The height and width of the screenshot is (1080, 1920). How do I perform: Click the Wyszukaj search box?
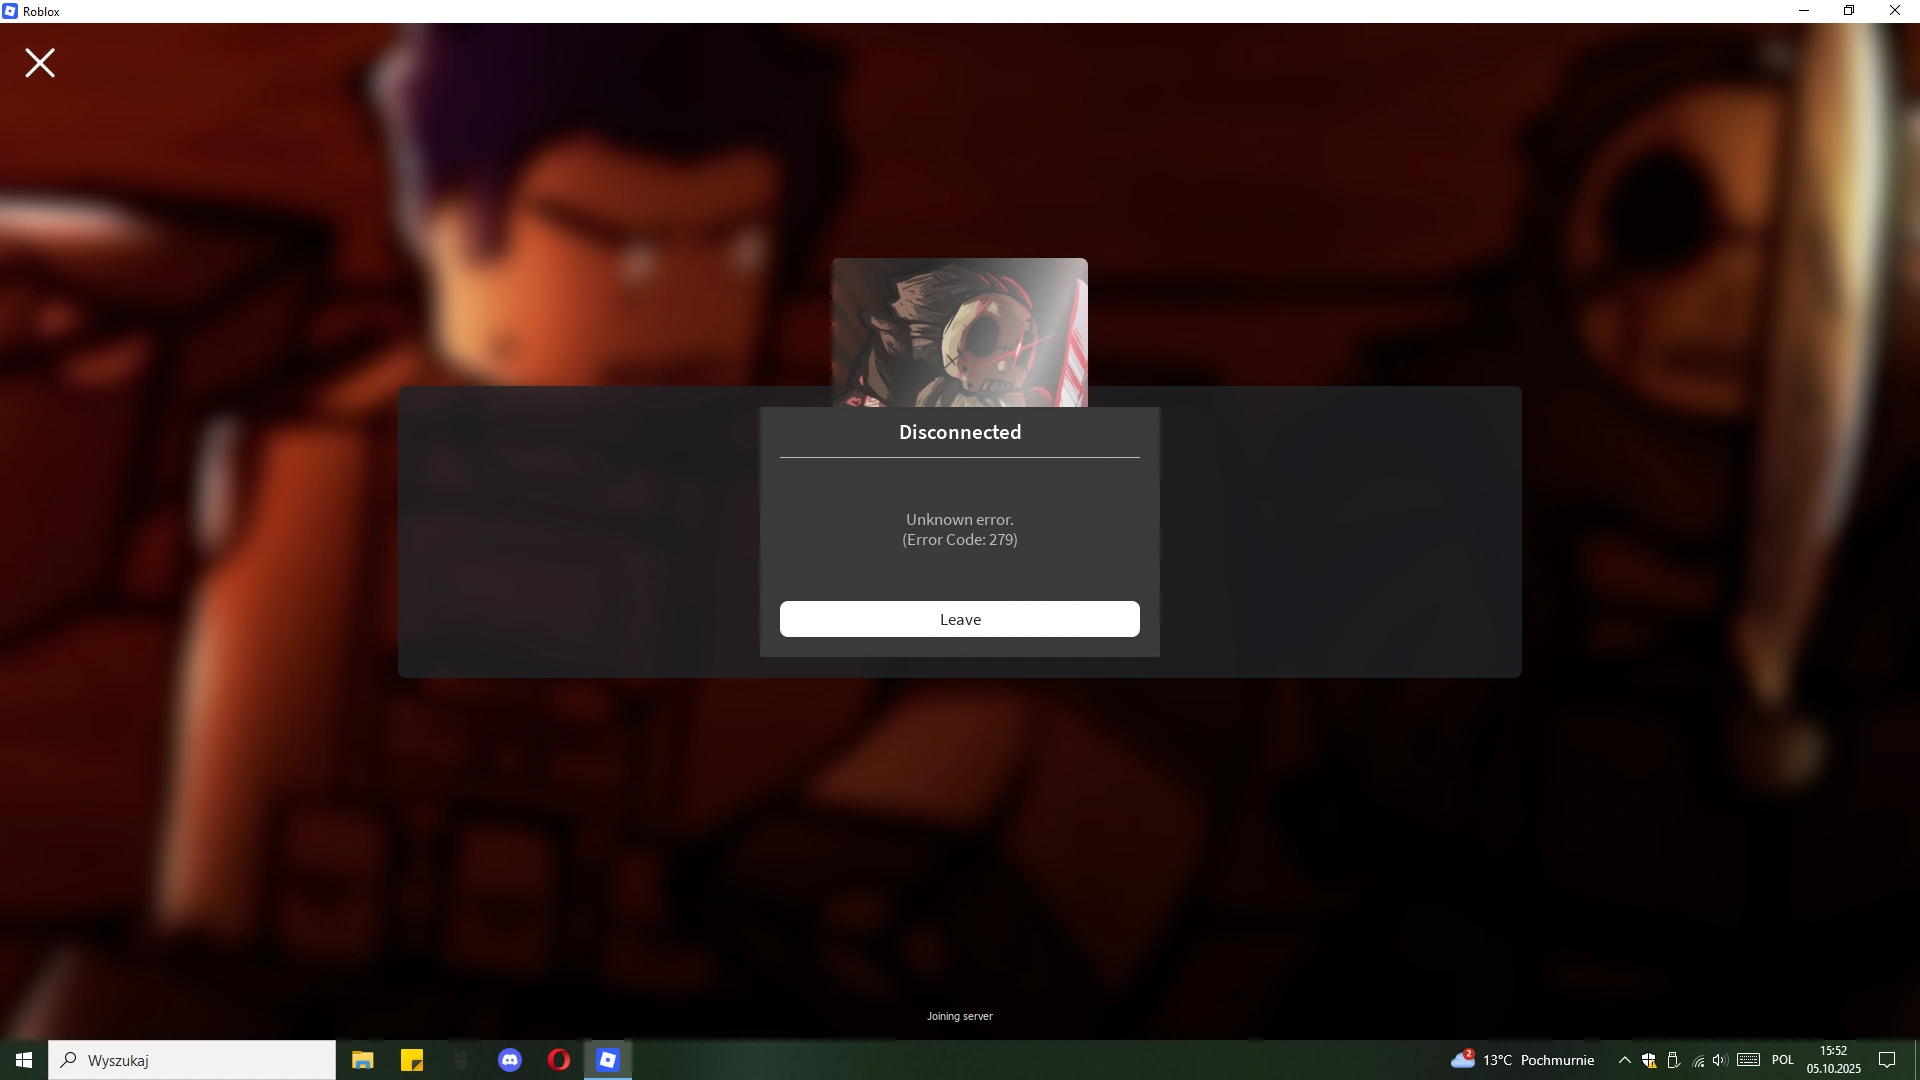192,1060
